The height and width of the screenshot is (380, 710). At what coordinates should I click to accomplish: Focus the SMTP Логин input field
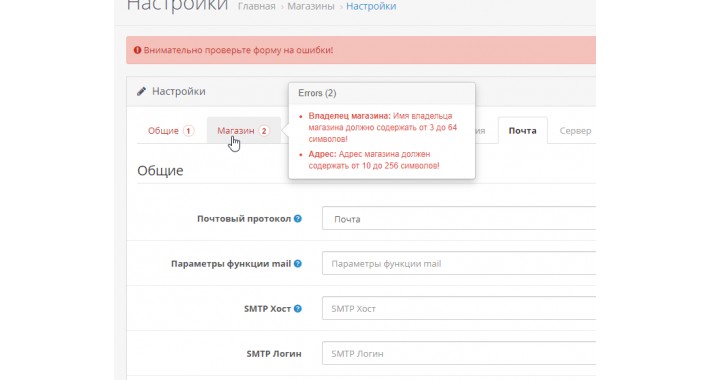459,353
